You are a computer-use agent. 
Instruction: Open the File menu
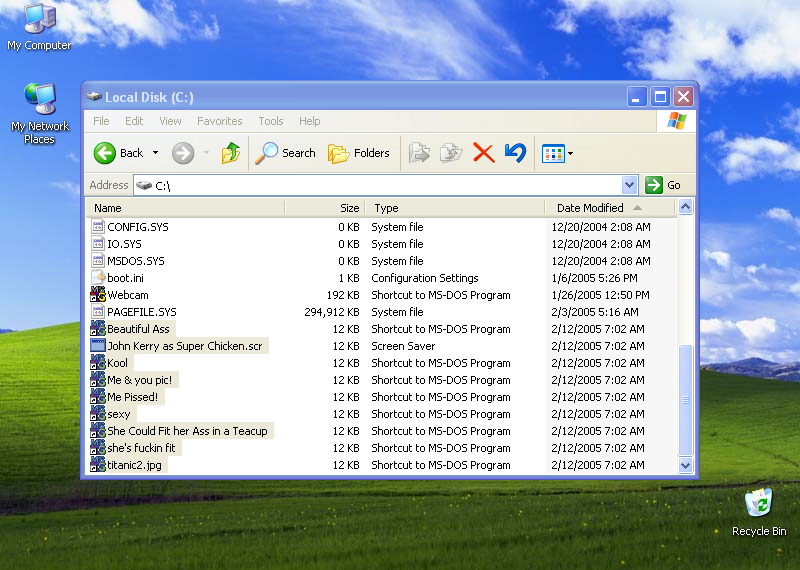click(x=101, y=121)
